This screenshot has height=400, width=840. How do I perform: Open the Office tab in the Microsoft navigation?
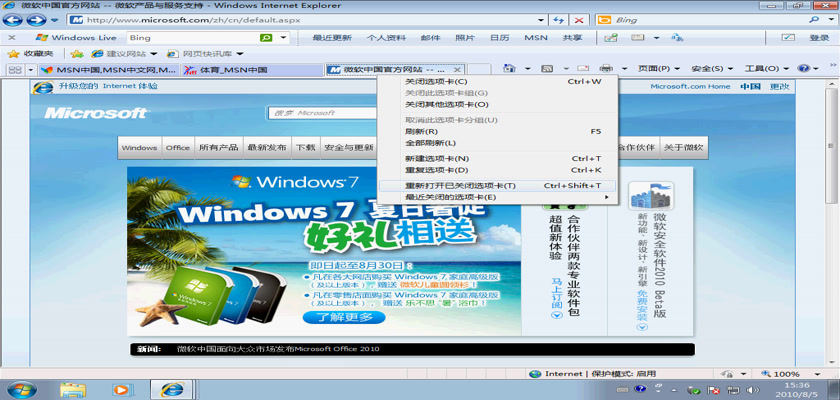pyautogui.click(x=178, y=148)
